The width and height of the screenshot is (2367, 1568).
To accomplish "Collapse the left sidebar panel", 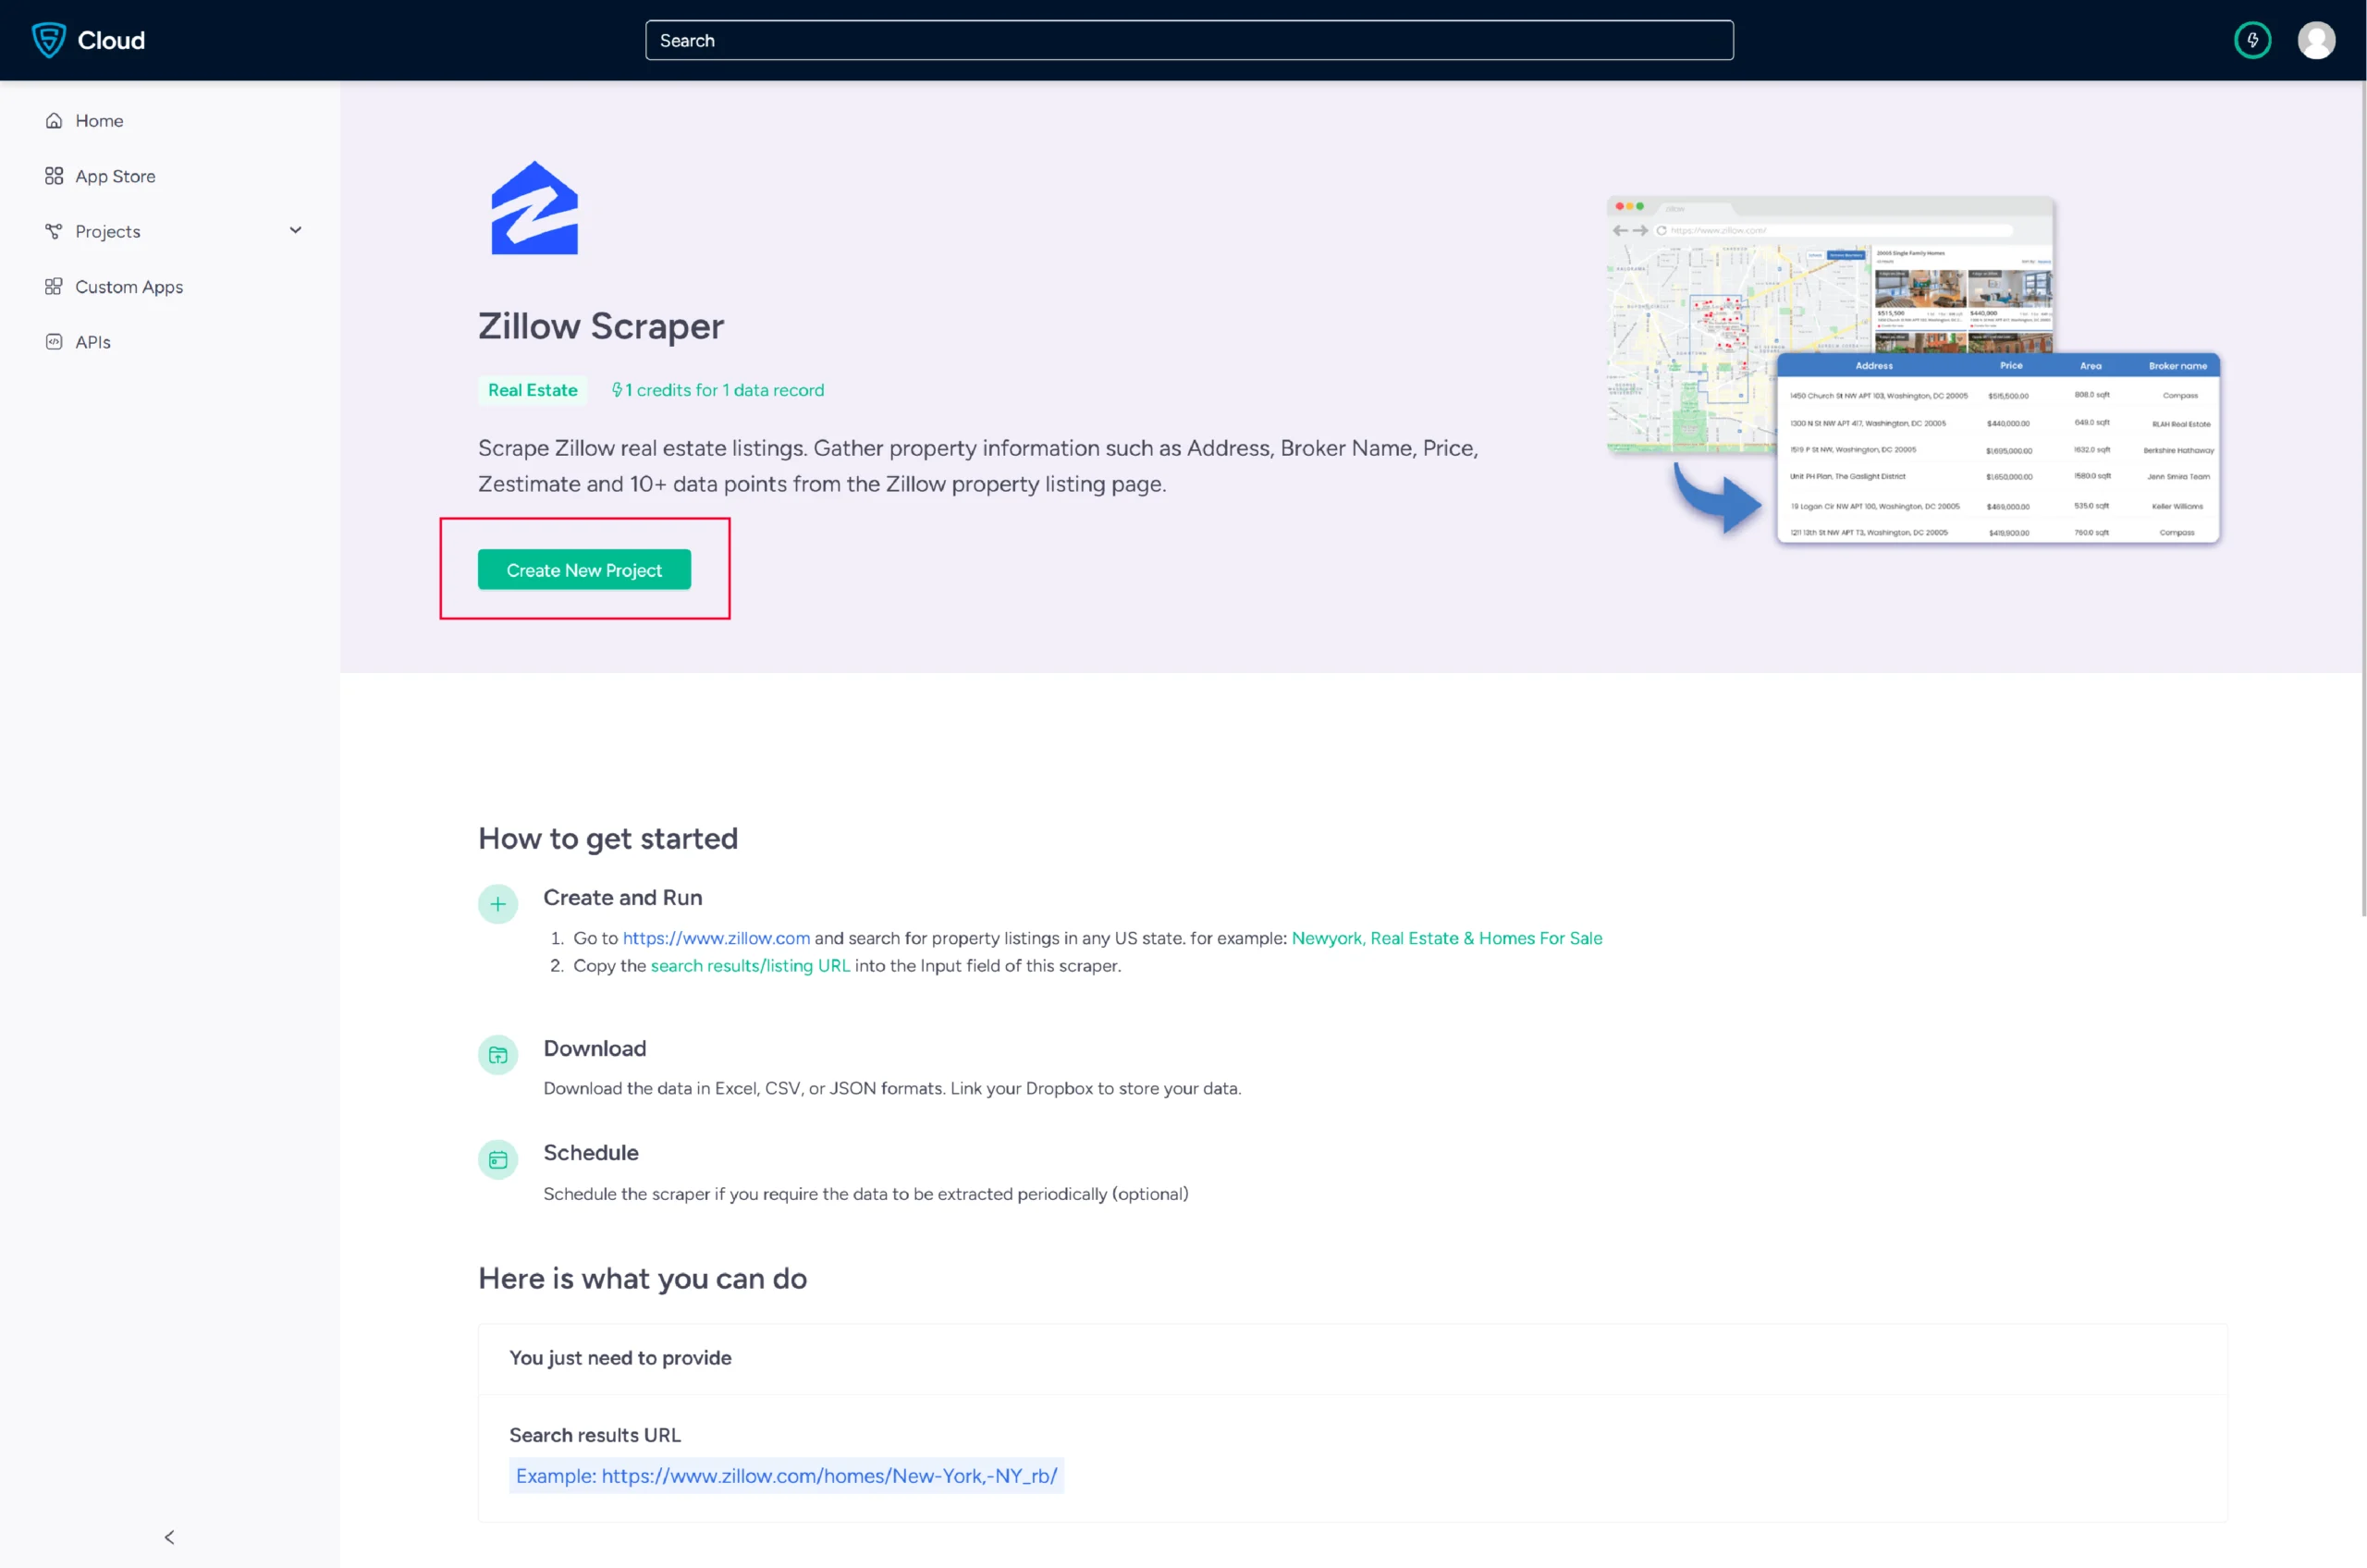I will (x=168, y=1535).
